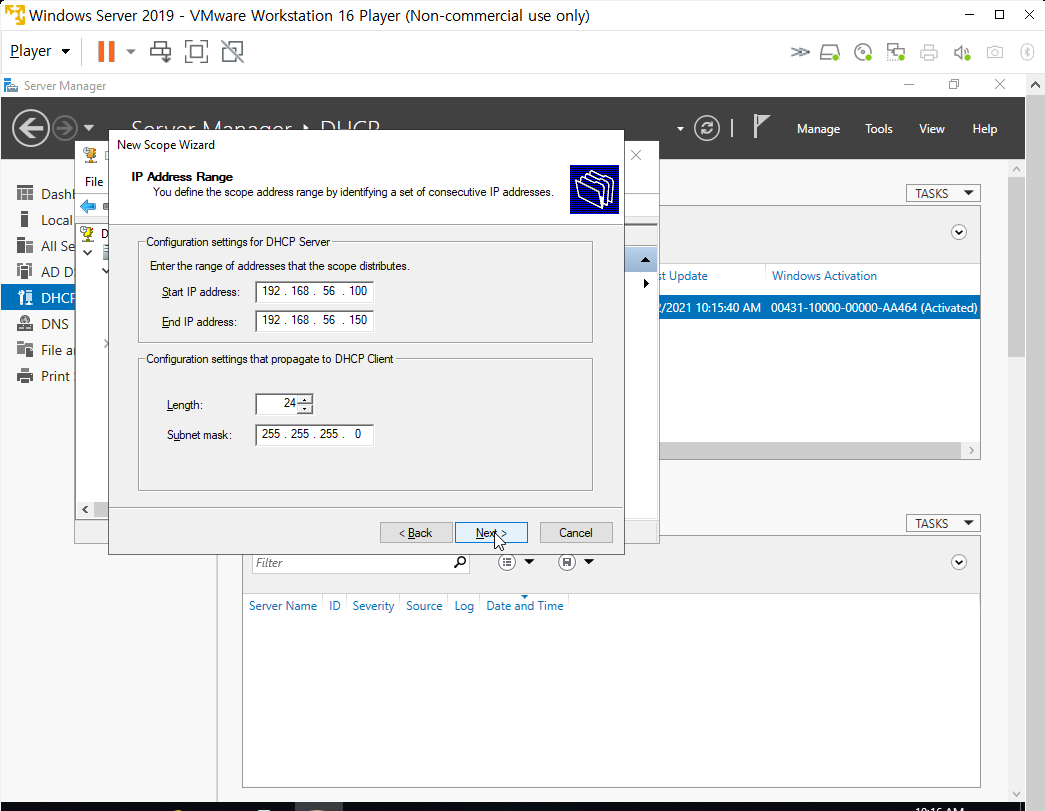Open the power options dropdown beside pause
This screenshot has height=811, width=1045.
[x=131, y=51]
